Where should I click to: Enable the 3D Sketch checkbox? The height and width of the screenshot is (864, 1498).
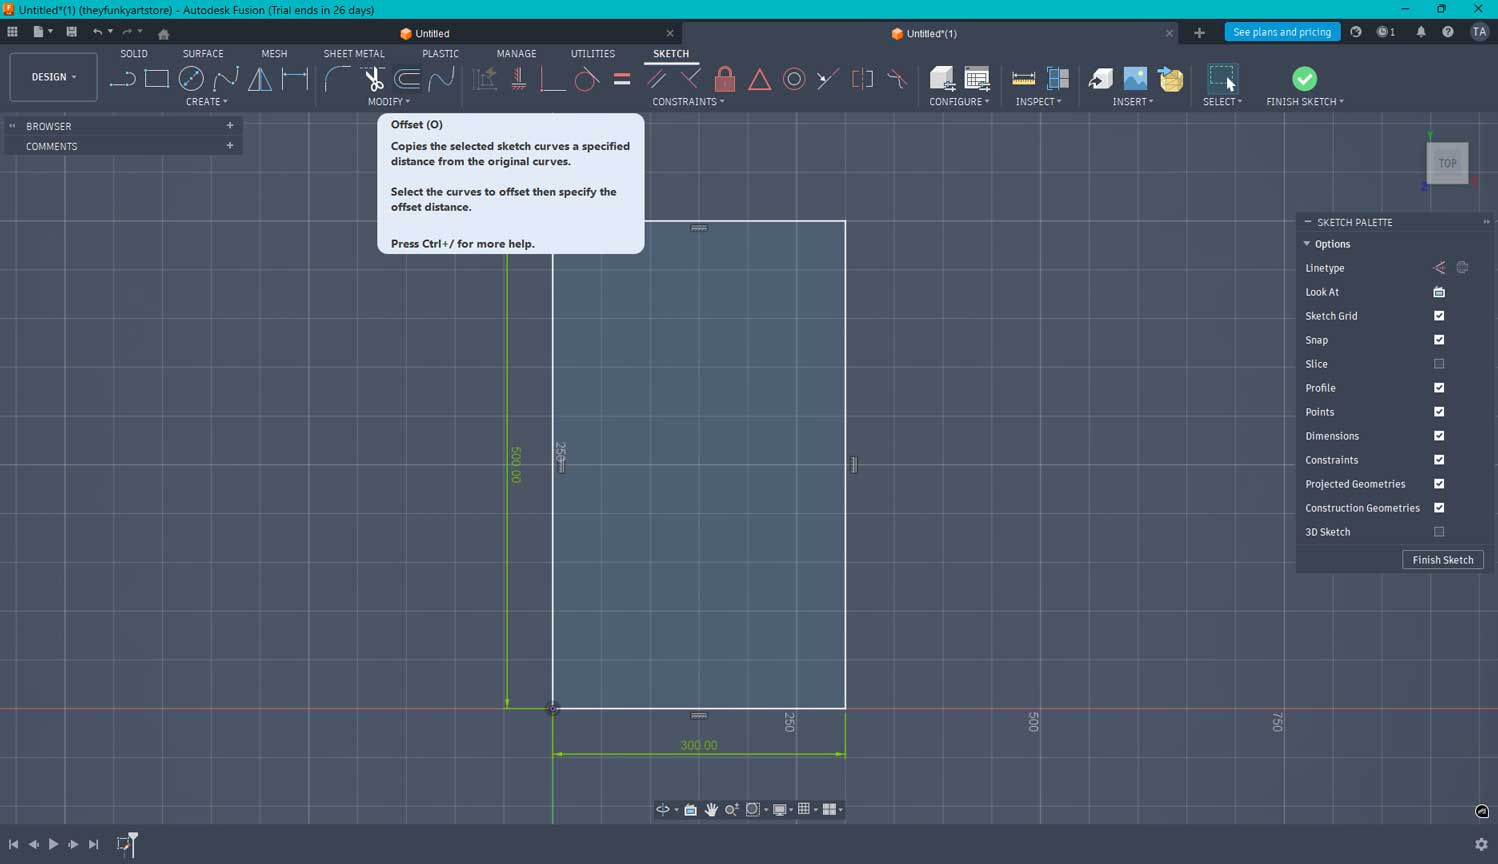point(1439,532)
